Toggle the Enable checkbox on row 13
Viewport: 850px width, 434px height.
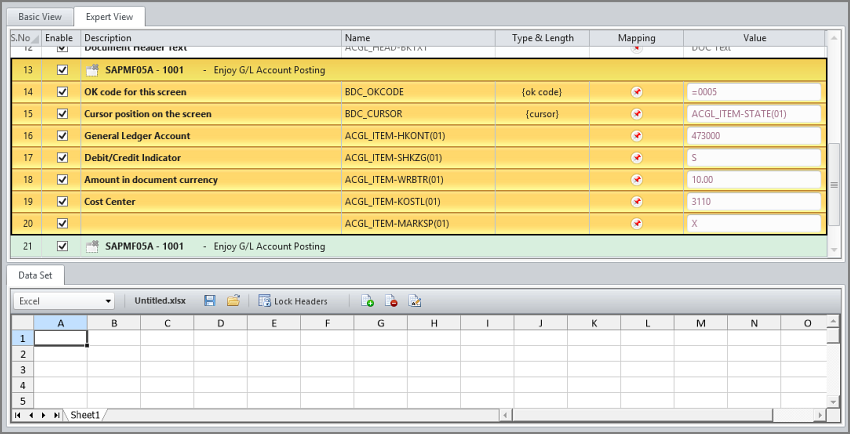[x=62, y=71]
